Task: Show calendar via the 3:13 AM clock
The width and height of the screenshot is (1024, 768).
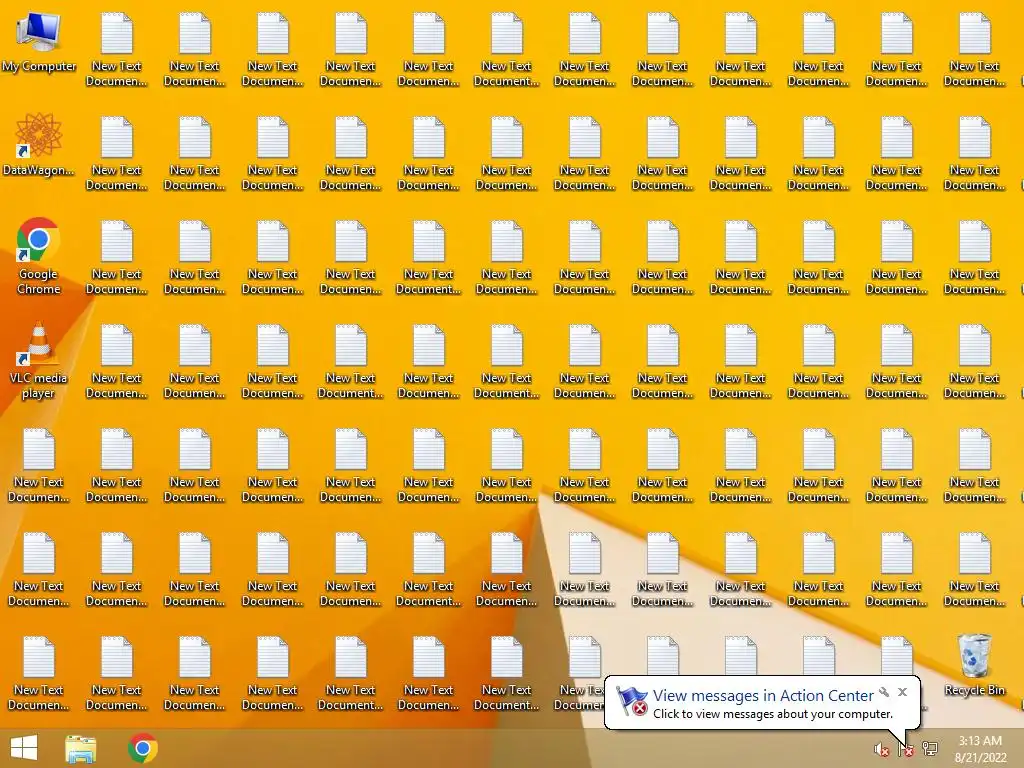Action: tap(980, 749)
